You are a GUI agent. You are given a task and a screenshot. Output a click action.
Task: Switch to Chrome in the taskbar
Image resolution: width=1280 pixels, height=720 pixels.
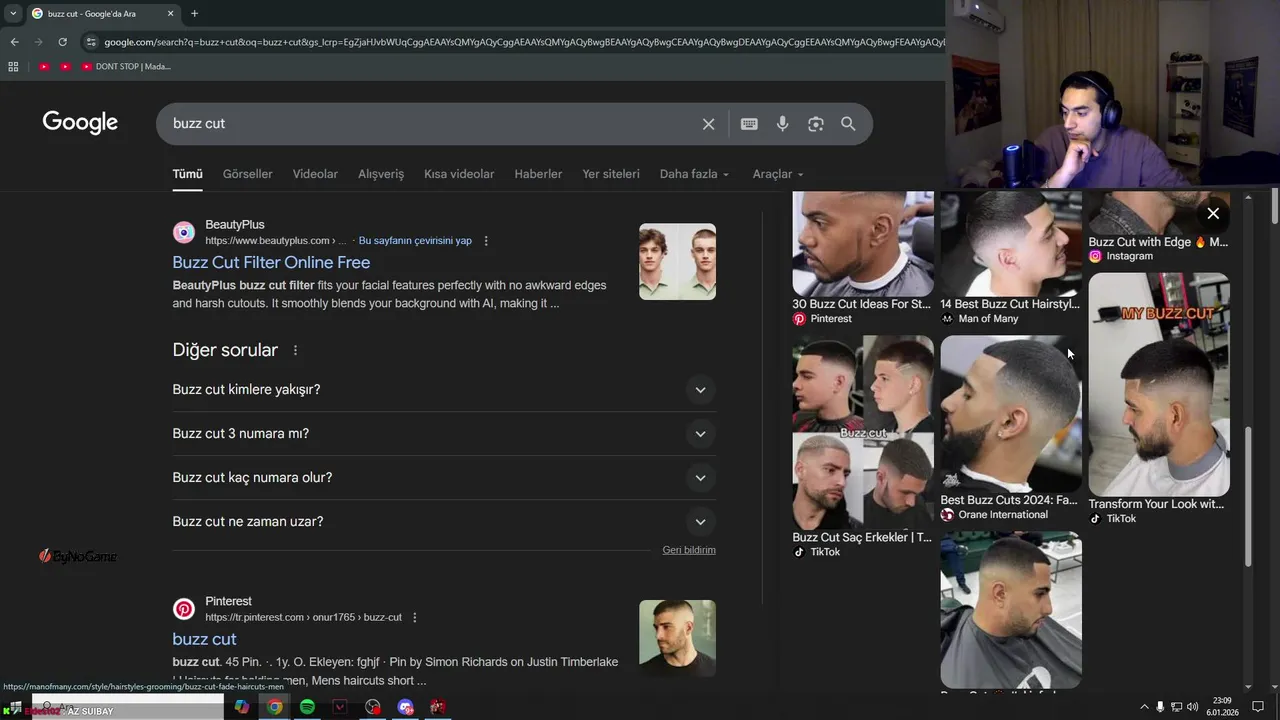pyautogui.click(x=274, y=707)
